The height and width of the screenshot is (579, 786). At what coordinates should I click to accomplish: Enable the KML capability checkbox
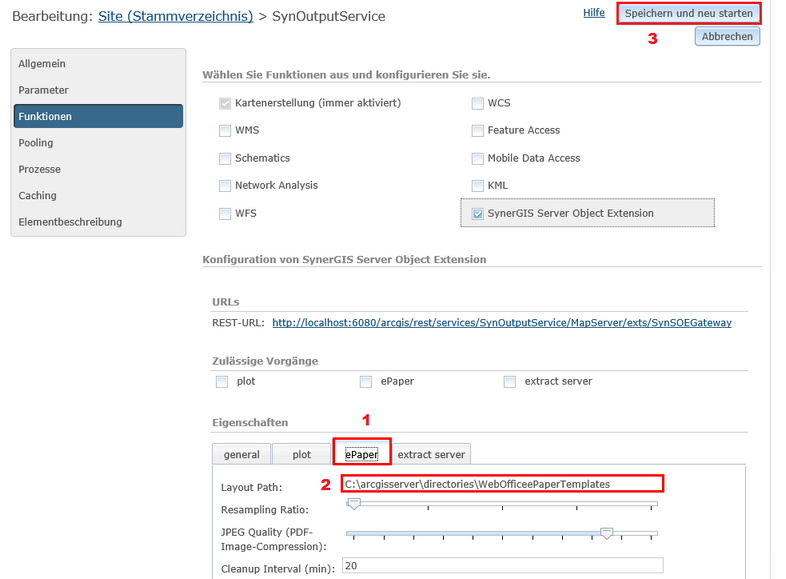[477, 185]
